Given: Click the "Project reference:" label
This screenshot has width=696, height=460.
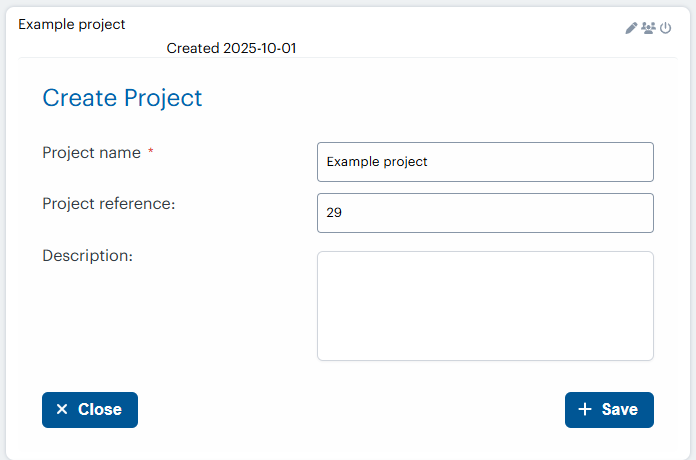Looking at the screenshot, I should pos(109,204).
